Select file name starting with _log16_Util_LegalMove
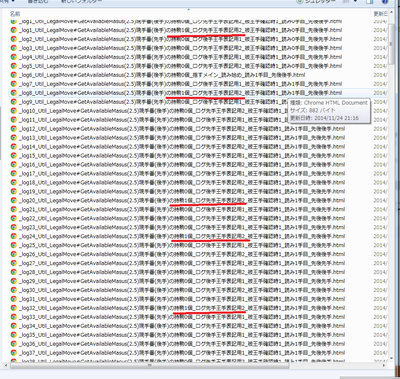 coord(182,164)
